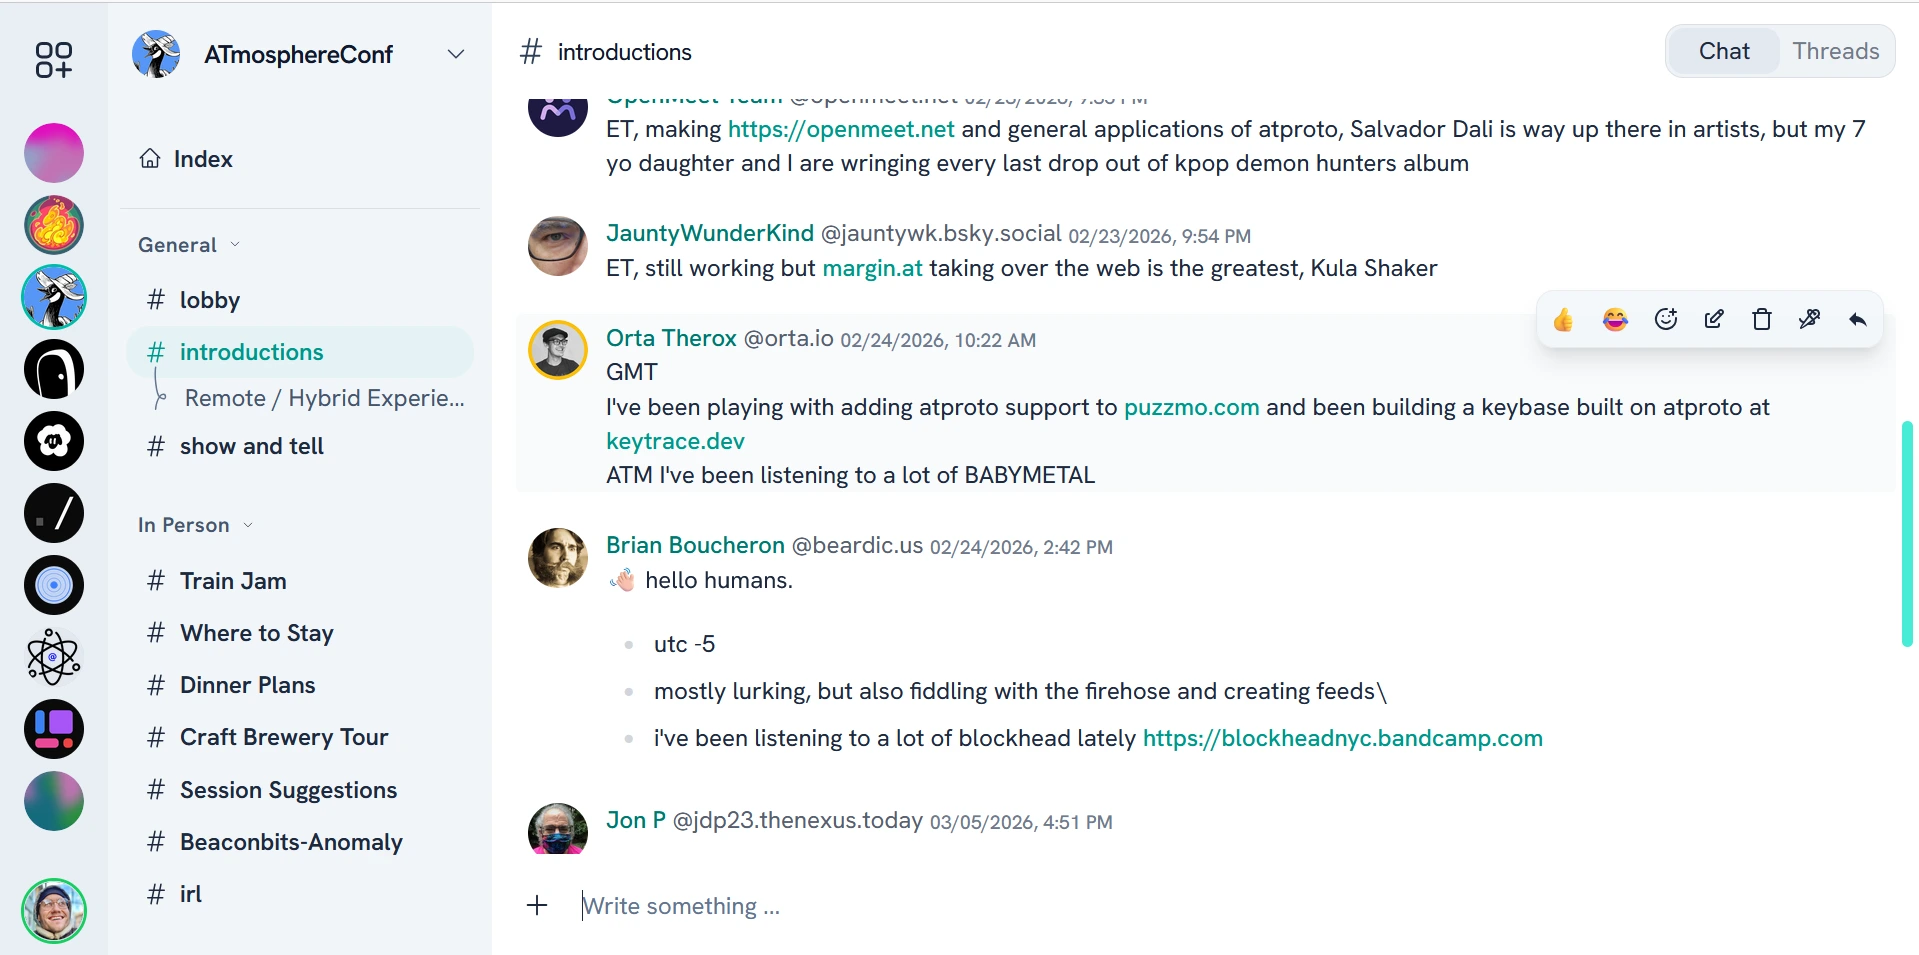Open the blockheadnyc.bandcamp.com link
The image size is (1919, 955).
pos(1342,738)
